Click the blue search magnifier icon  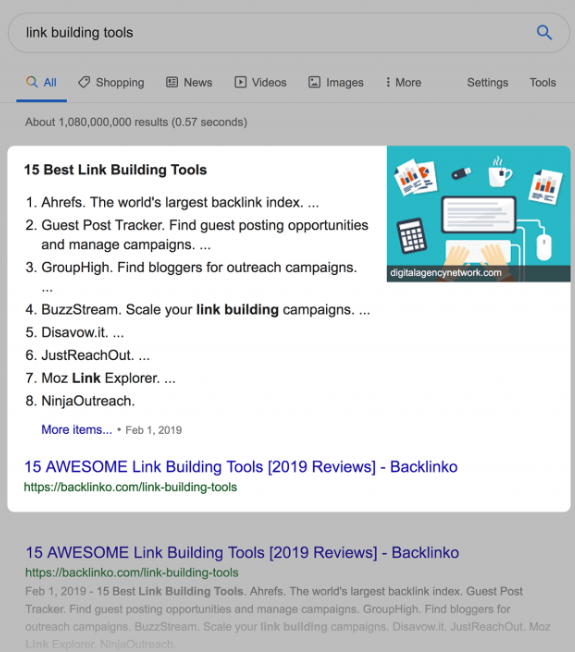click(544, 32)
